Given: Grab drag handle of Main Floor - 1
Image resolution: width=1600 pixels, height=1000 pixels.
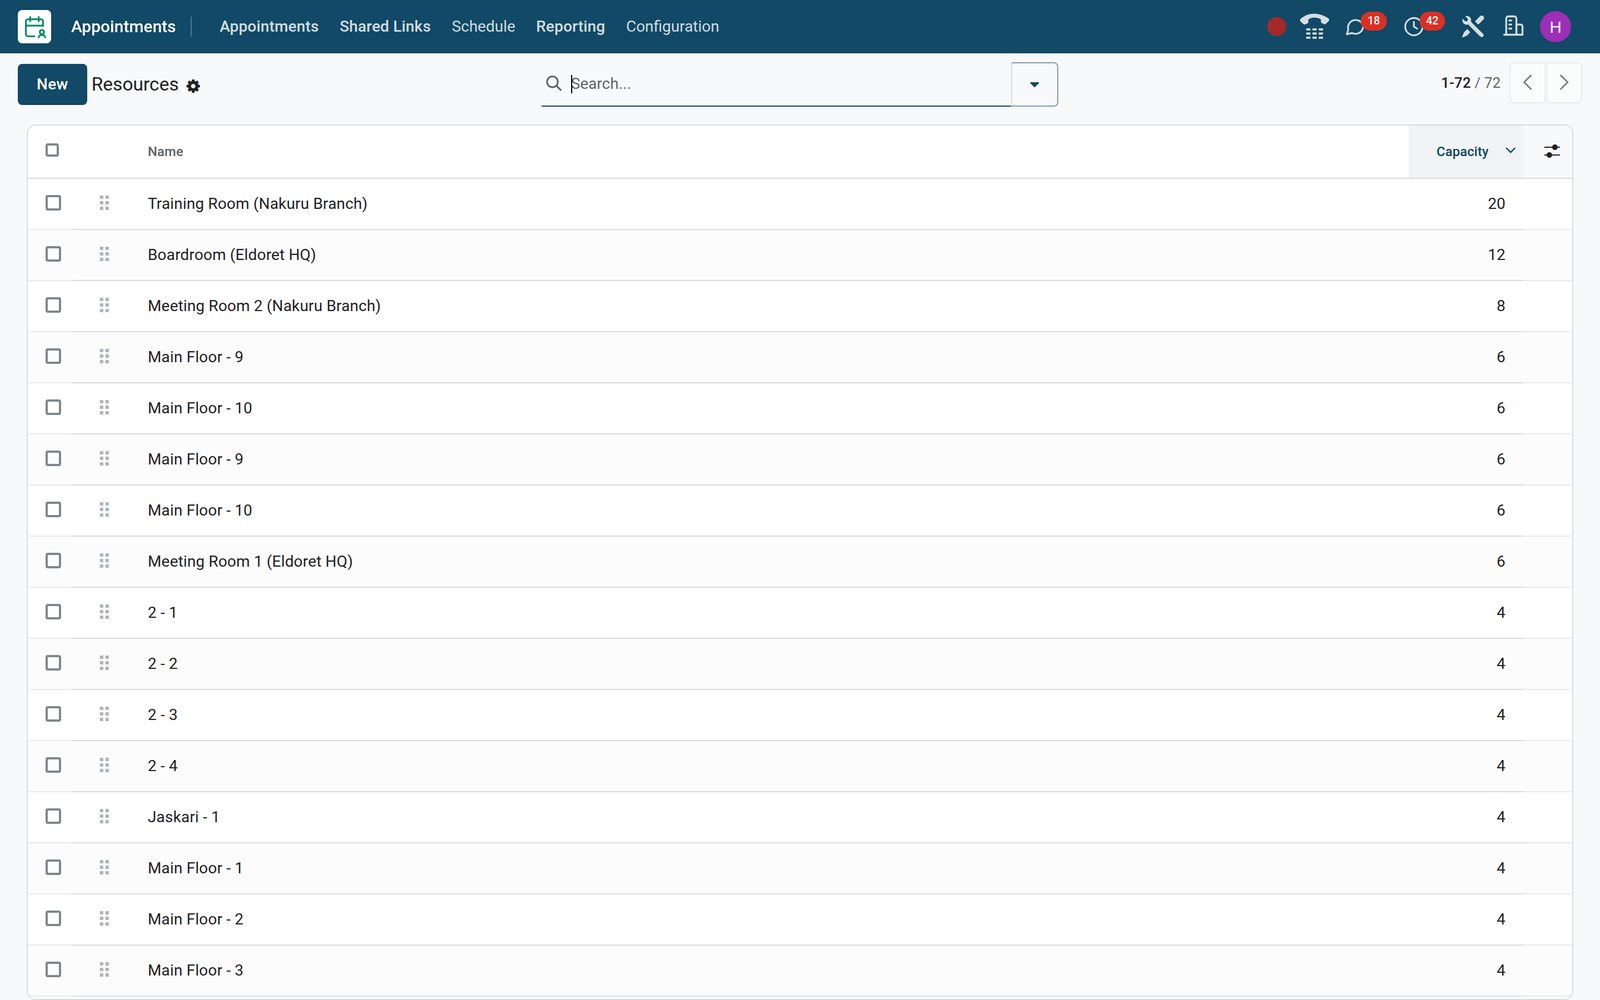Looking at the screenshot, I should (104, 867).
